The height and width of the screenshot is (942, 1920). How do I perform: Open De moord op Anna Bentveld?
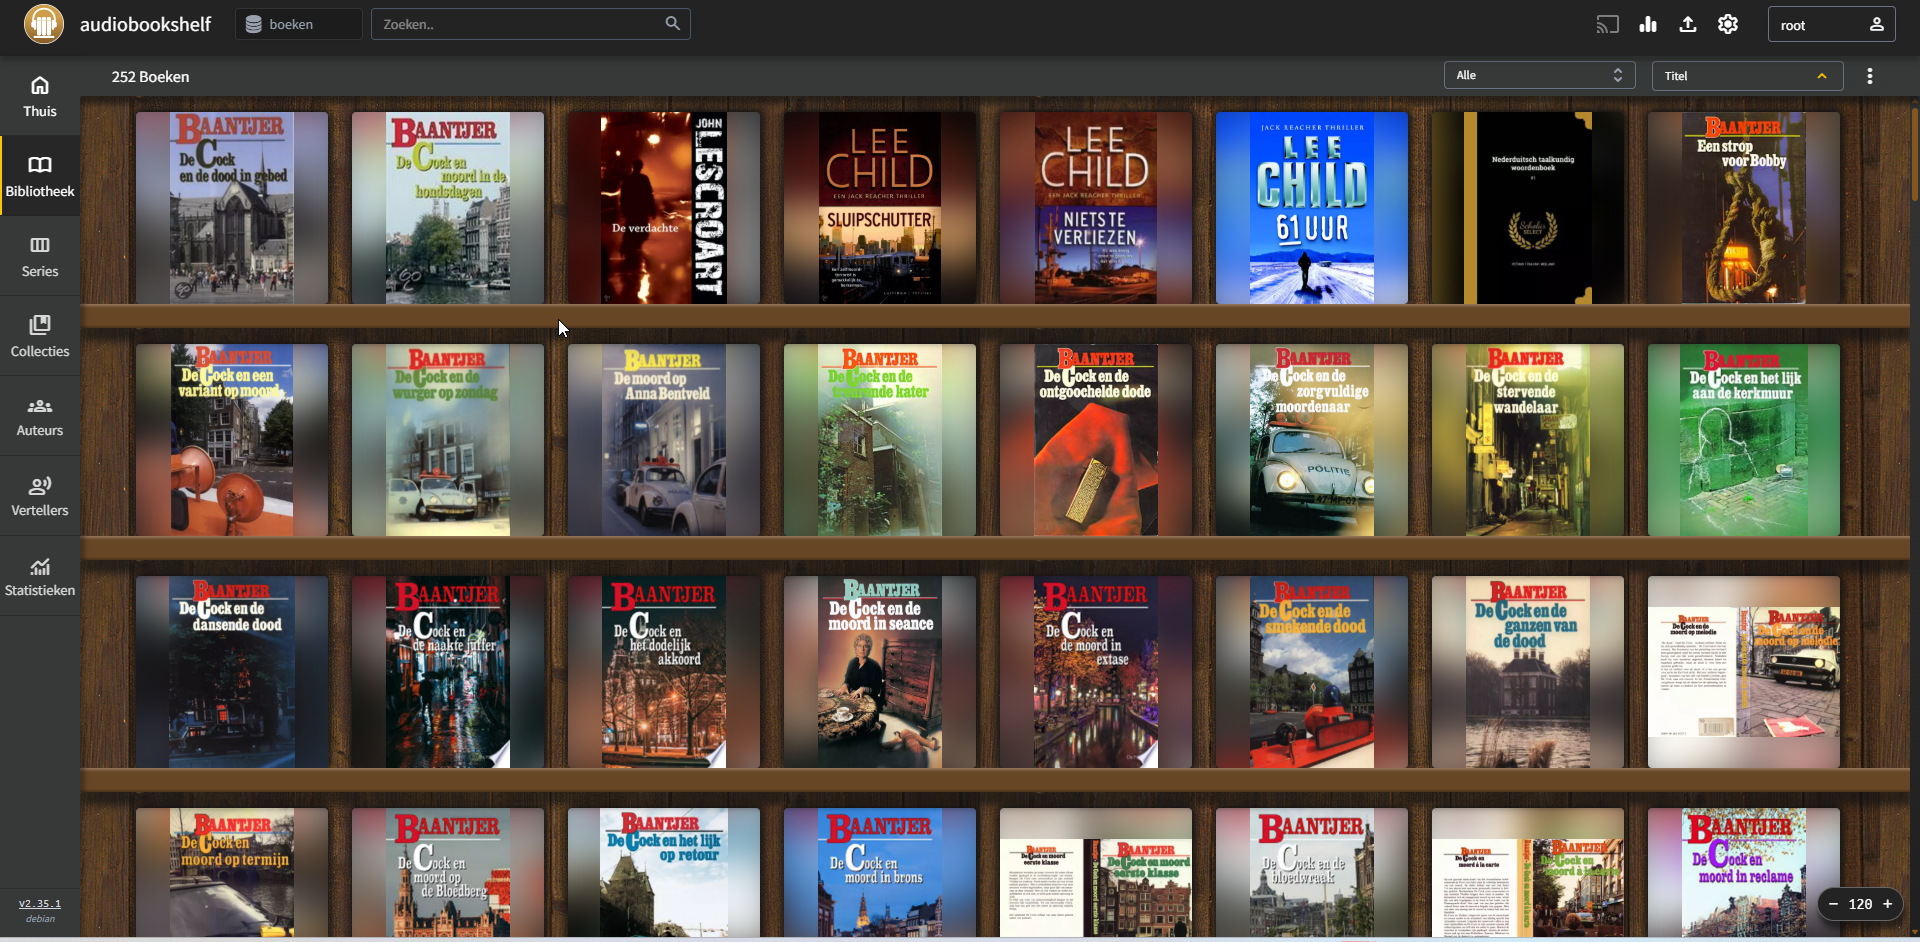click(x=664, y=440)
